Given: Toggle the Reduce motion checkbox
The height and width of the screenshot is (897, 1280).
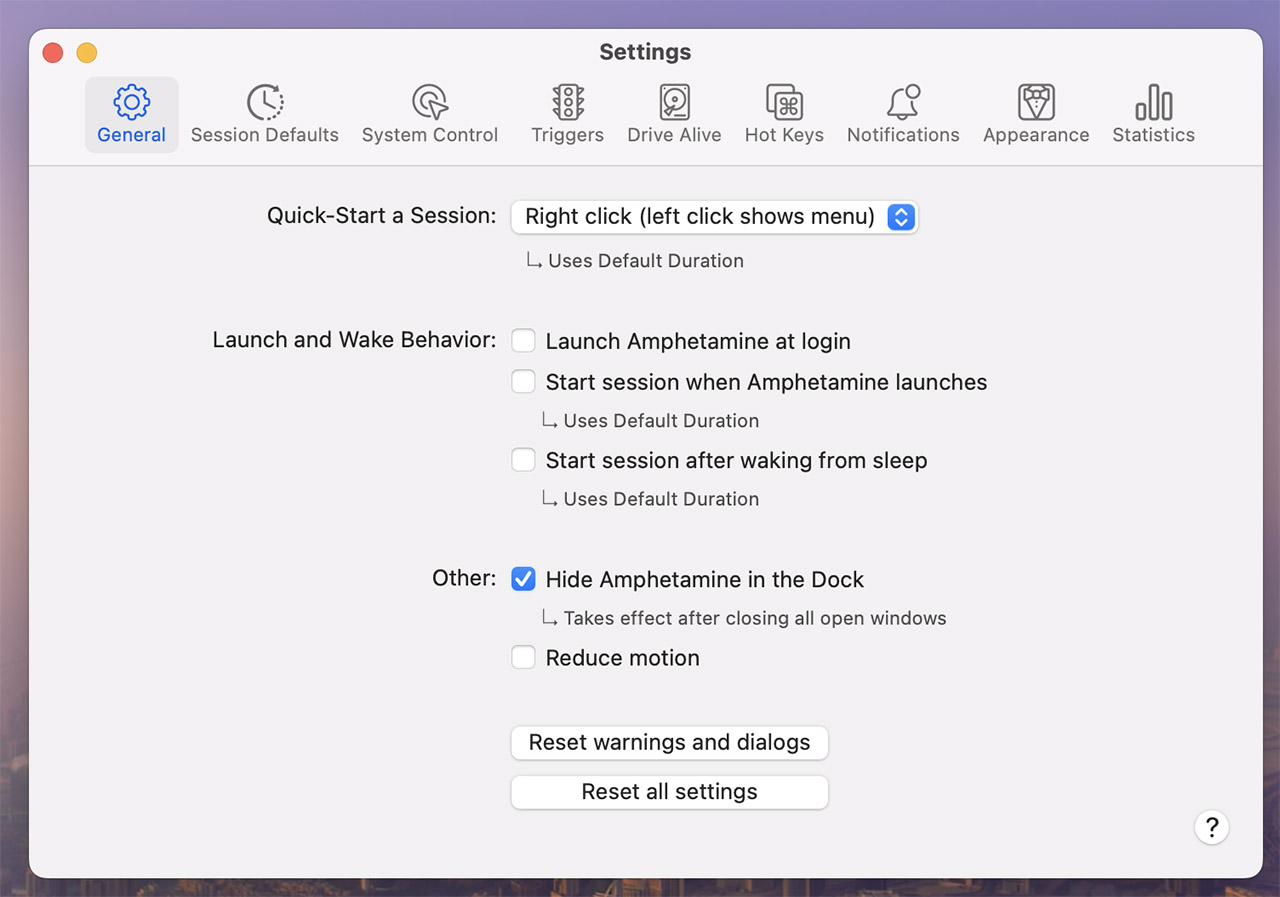Looking at the screenshot, I should [x=524, y=658].
